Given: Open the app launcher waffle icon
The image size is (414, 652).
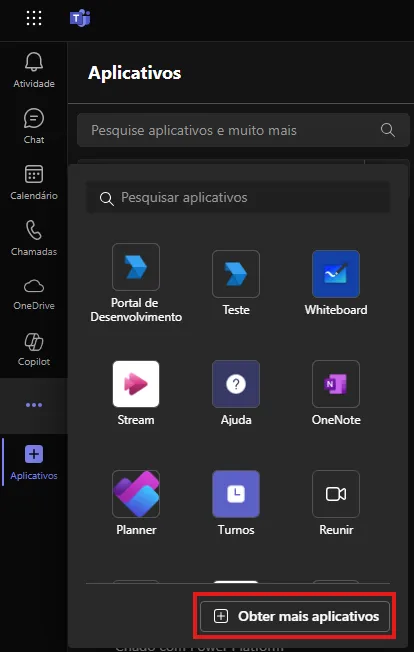Looking at the screenshot, I should point(34,18).
